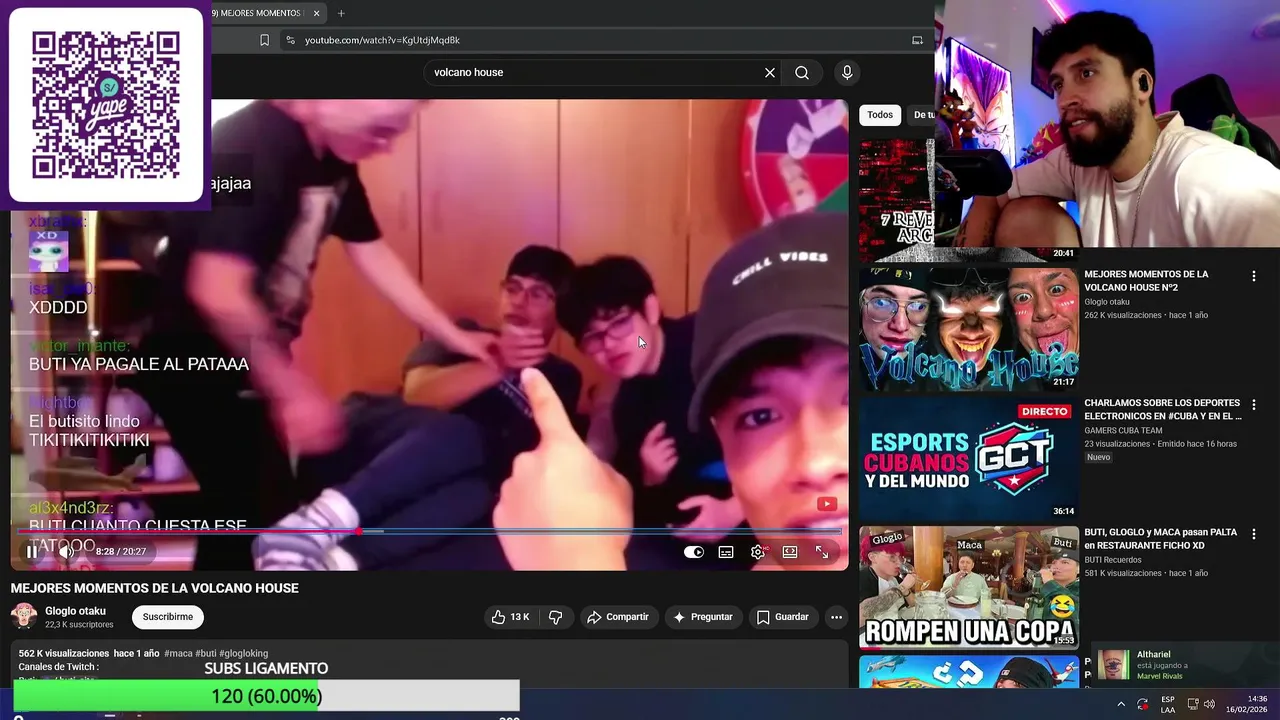Screen dimensions: 1280x720
Task: Click the Suscribirme button
Action: coord(168,617)
